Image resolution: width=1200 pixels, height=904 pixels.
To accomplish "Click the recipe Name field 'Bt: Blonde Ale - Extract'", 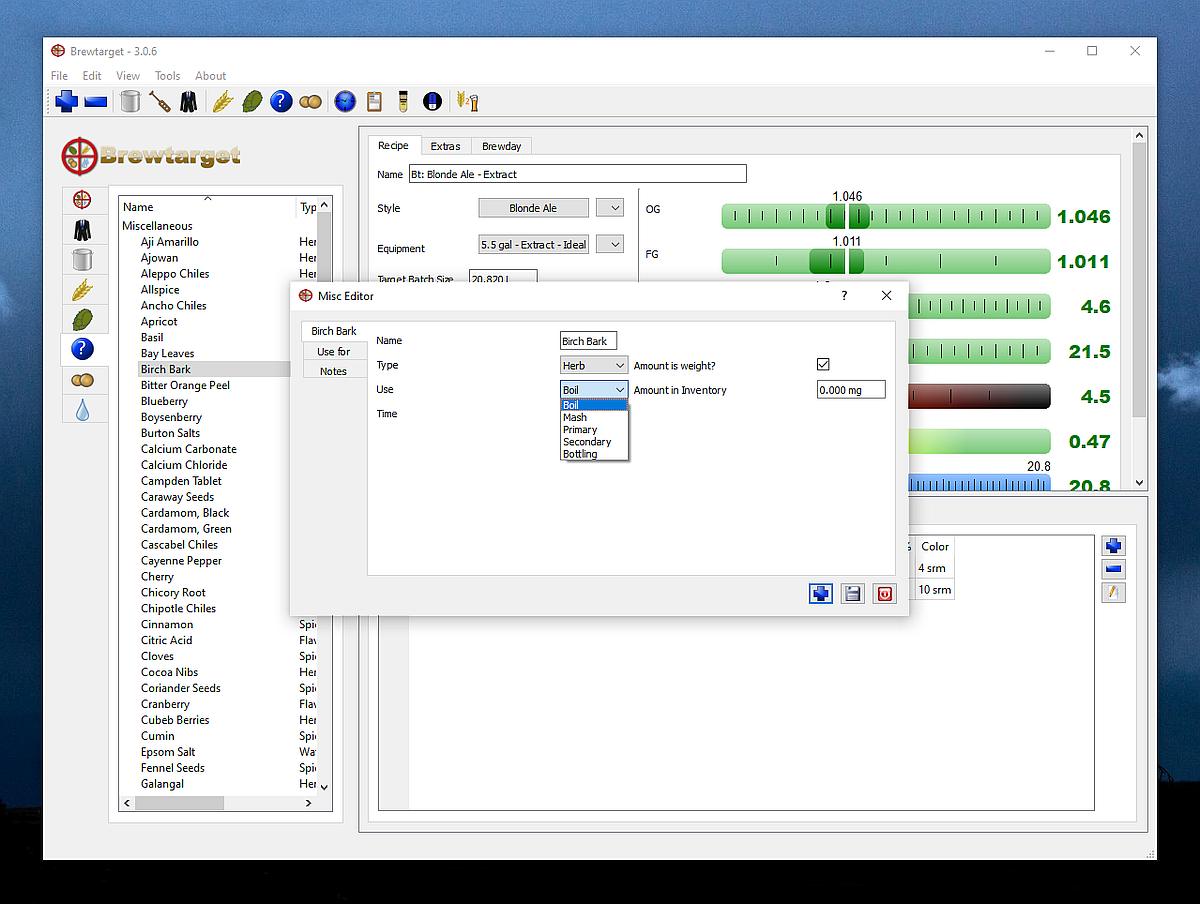I will click(x=578, y=174).
